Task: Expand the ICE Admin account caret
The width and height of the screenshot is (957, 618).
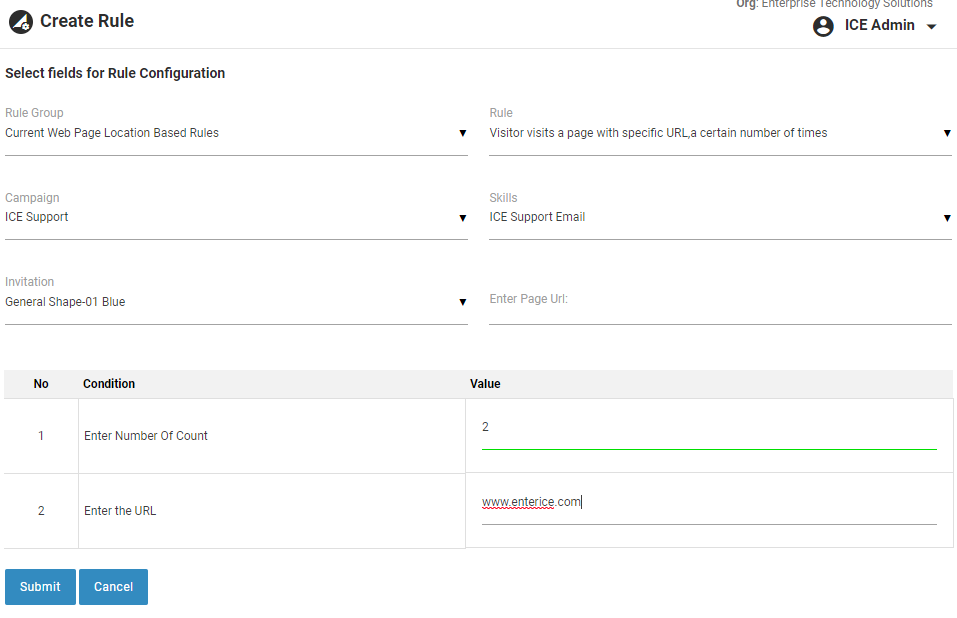Action: (x=932, y=27)
